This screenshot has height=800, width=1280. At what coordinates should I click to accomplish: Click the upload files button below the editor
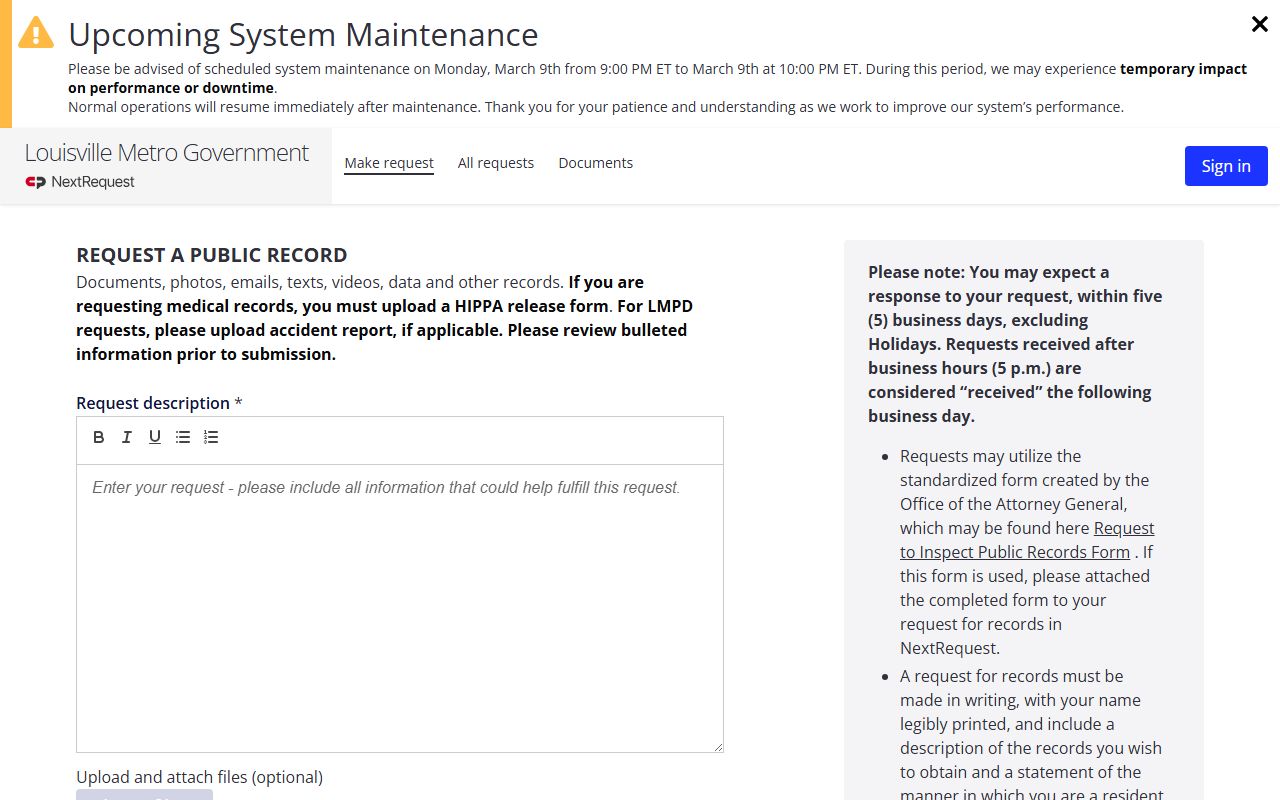tap(144, 795)
